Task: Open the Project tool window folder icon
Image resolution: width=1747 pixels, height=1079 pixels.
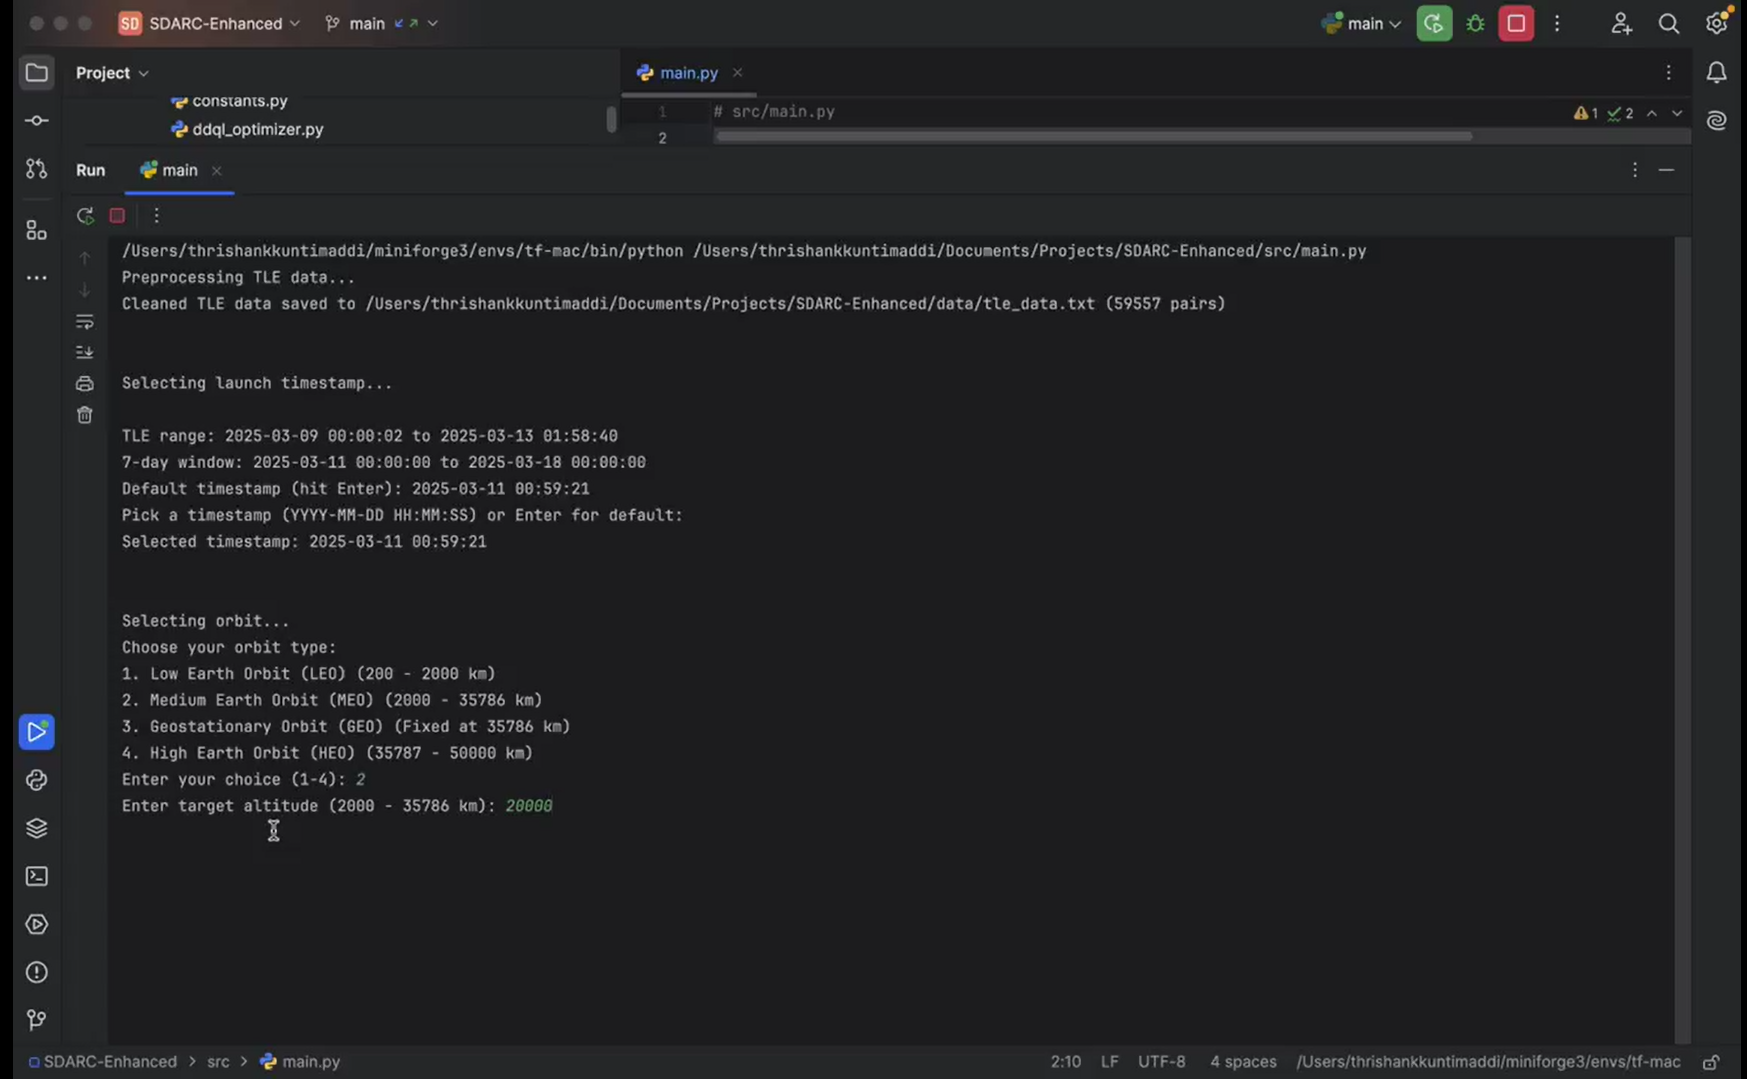Action: click(x=36, y=72)
